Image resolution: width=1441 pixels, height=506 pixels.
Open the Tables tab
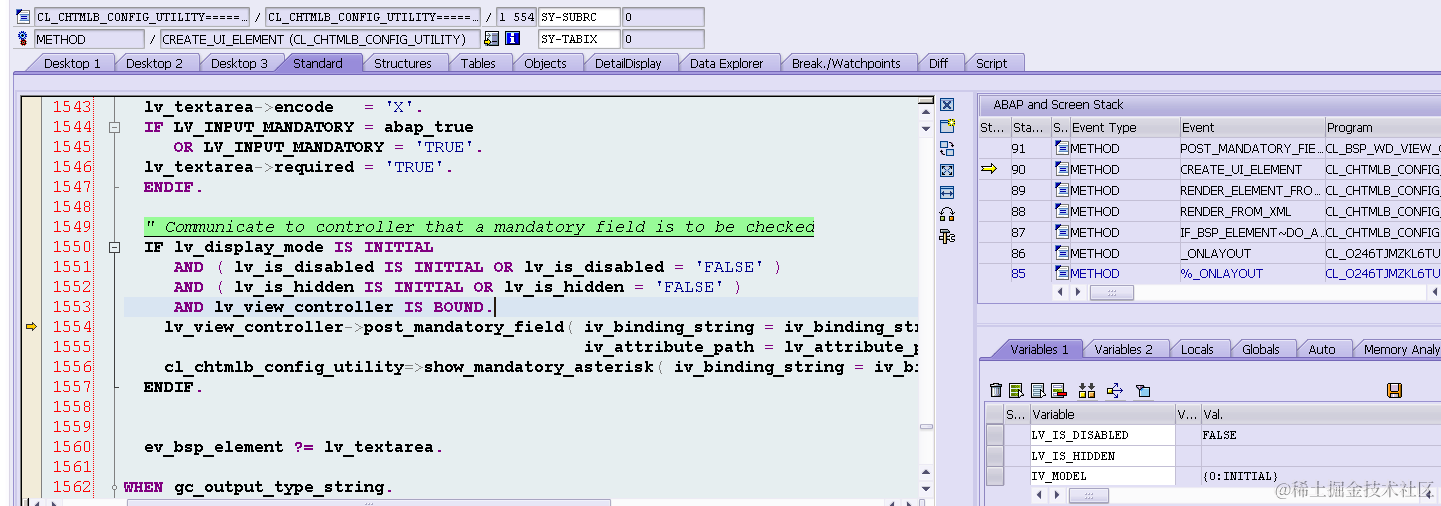pyautogui.click(x=478, y=63)
